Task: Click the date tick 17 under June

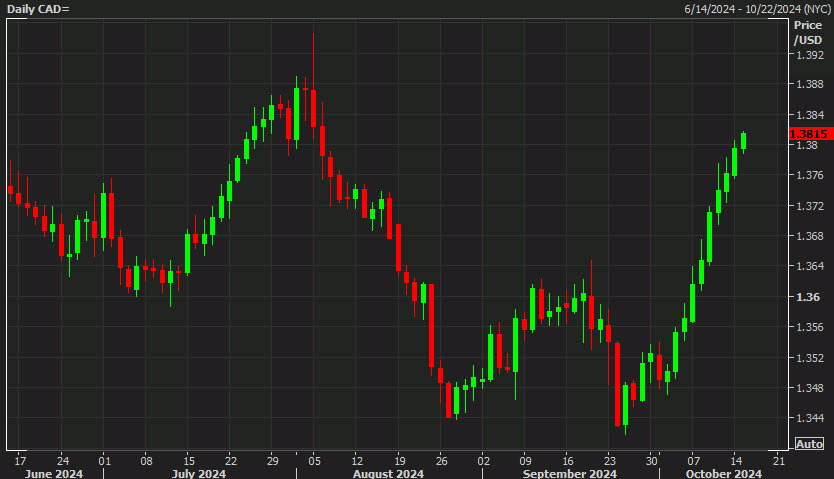Action: point(20,461)
